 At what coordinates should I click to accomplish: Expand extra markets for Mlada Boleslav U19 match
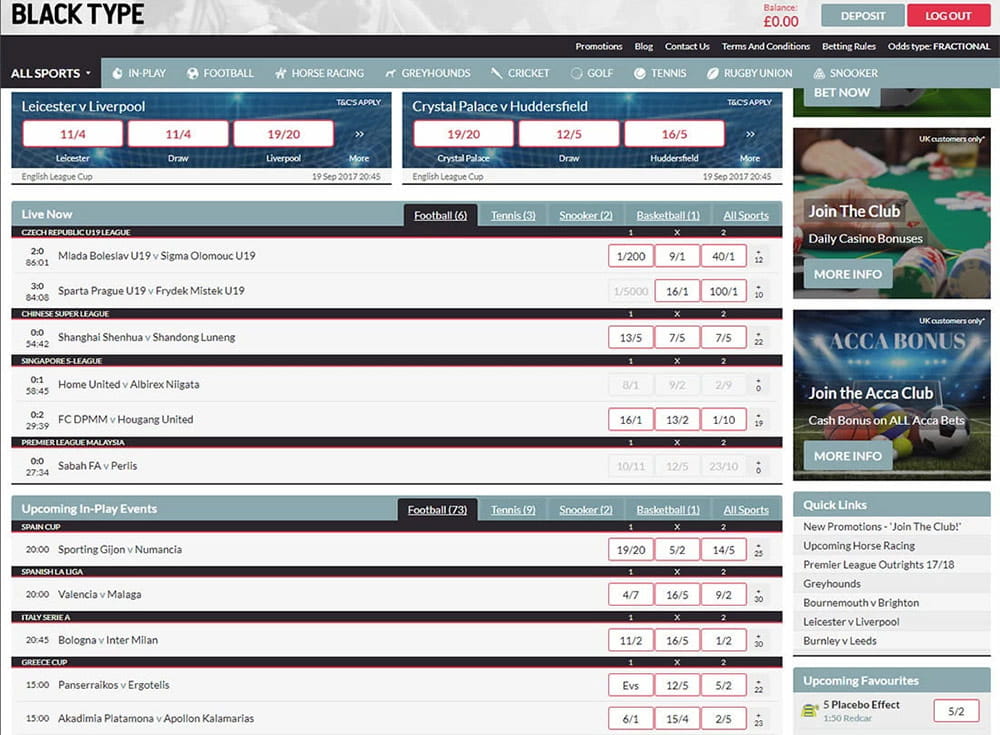[x=758, y=256]
